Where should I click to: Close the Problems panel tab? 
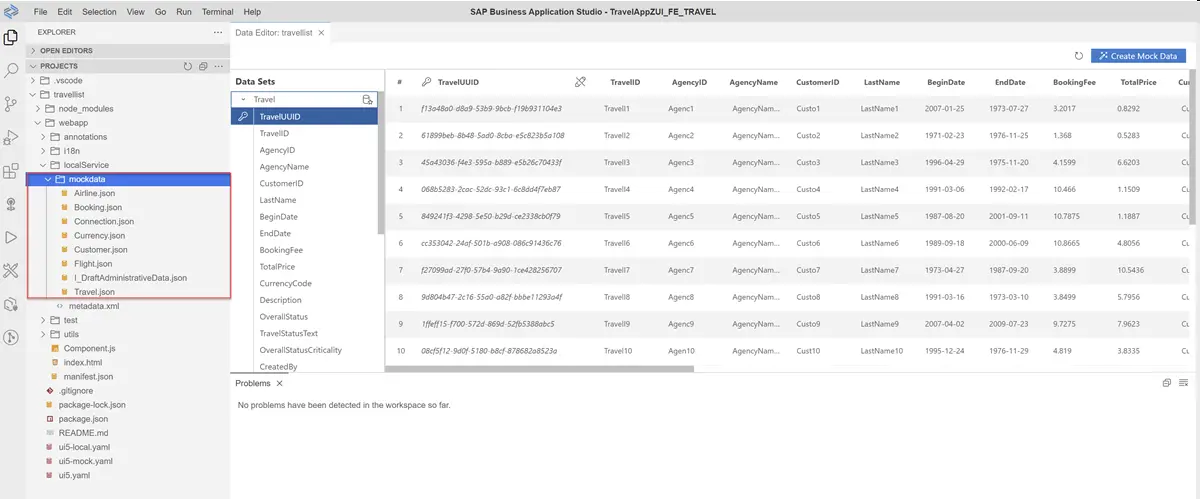tap(279, 383)
